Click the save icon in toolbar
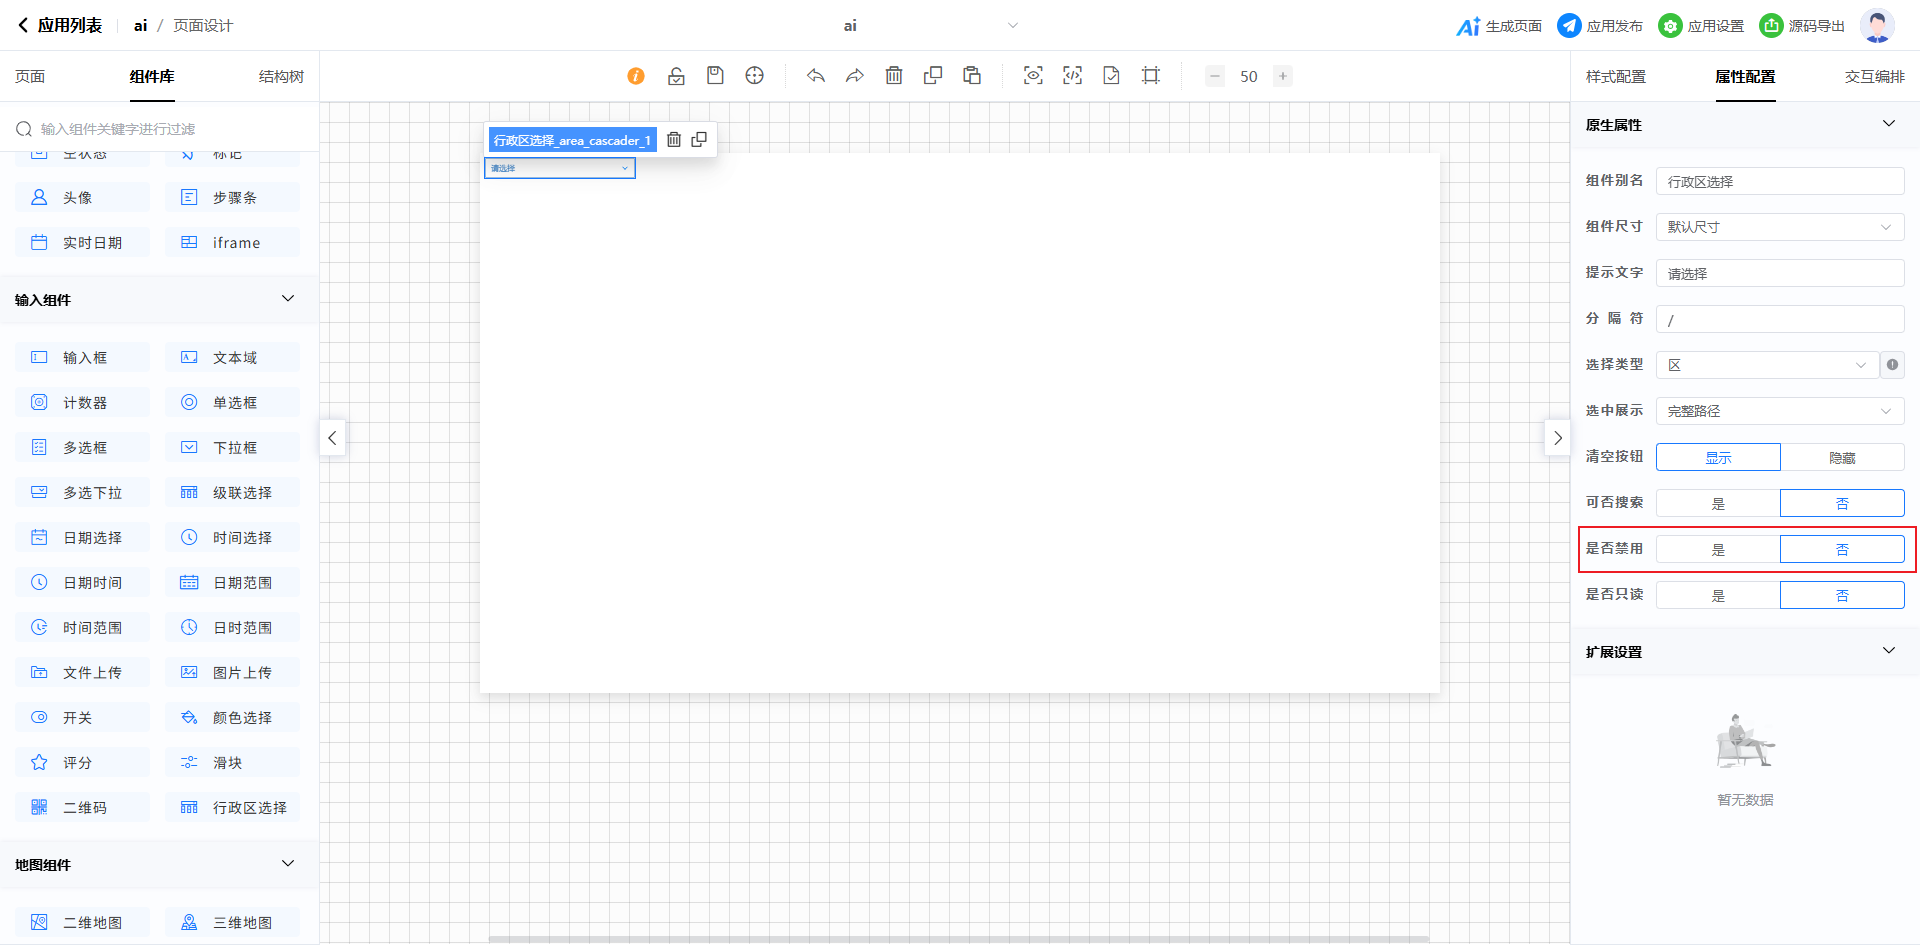The width and height of the screenshot is (1920, 945). pyautogui.click(x=715, y=76)
